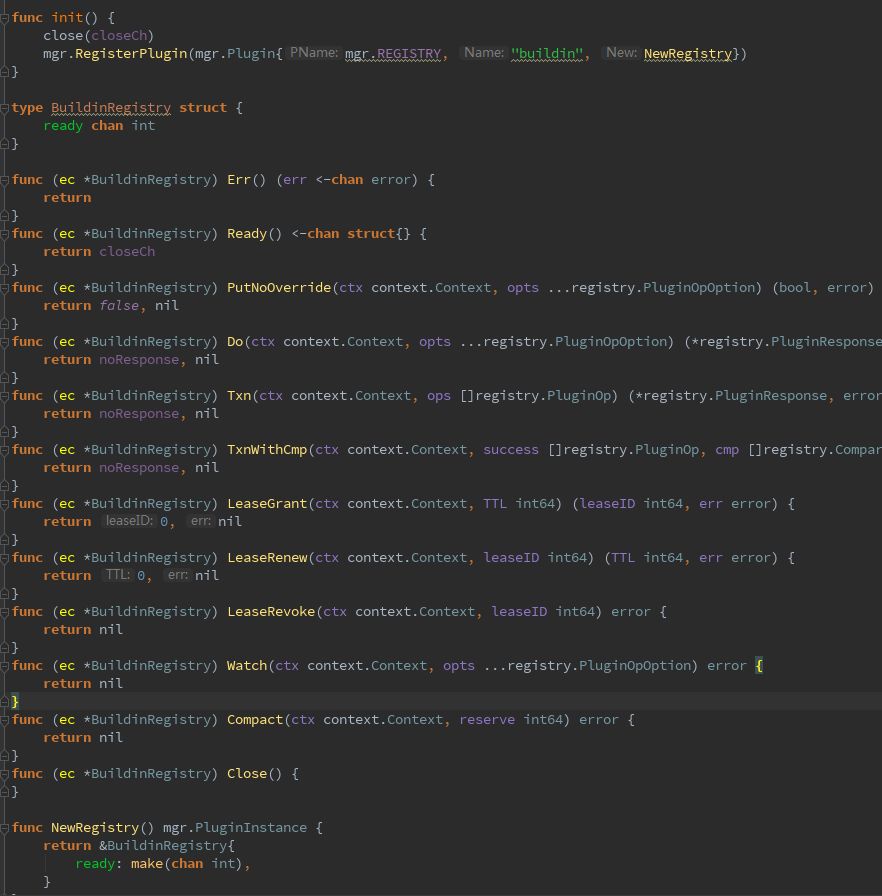The image size is (882, 896).
Task: Collapse the Compact method fold marker
Action: point(5,720)
